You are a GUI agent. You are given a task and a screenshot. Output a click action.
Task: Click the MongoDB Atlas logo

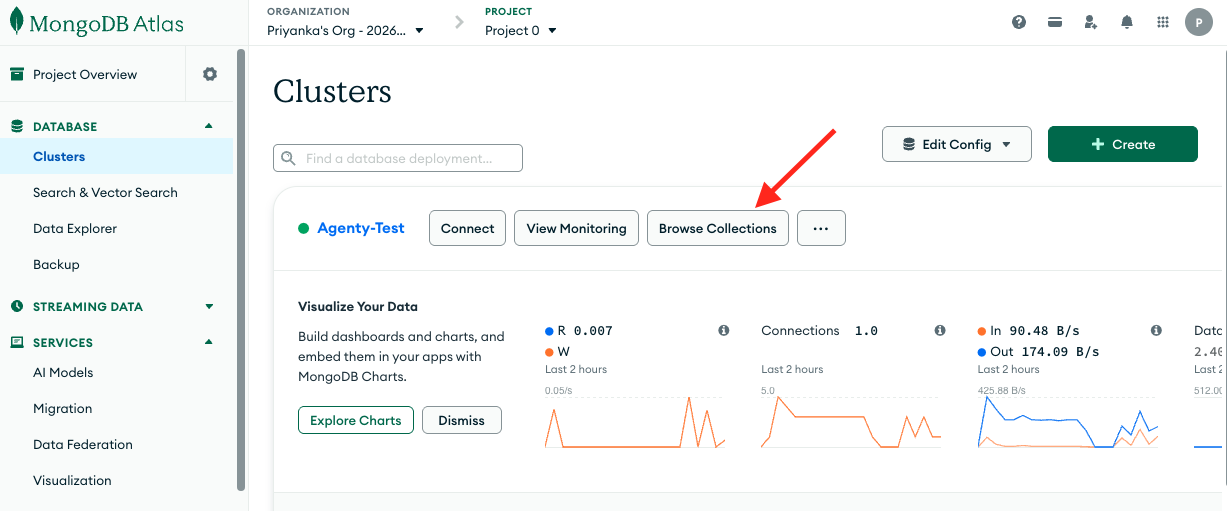click(x=97, y=23)
